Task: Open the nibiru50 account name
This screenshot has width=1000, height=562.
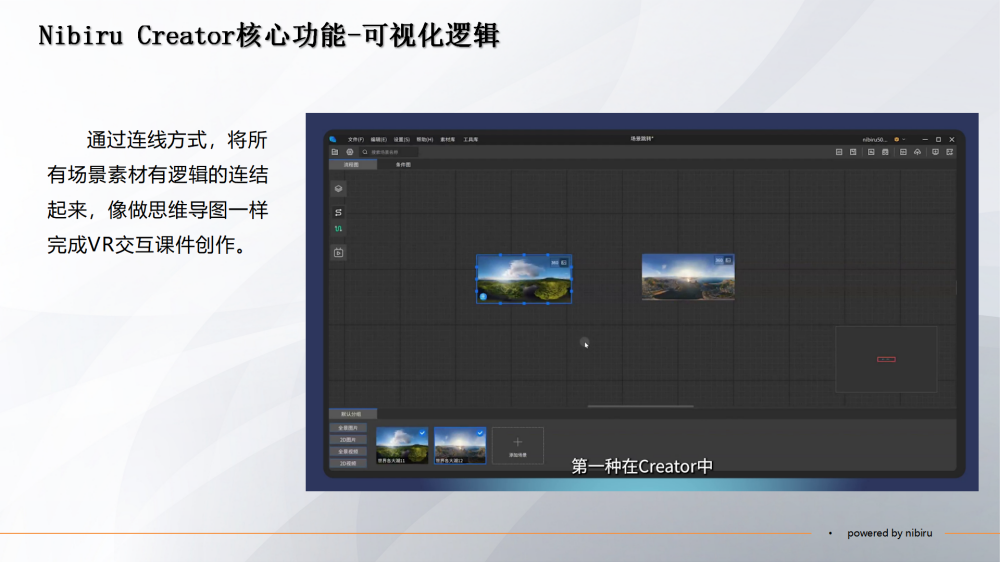Action: pos(874,139)
